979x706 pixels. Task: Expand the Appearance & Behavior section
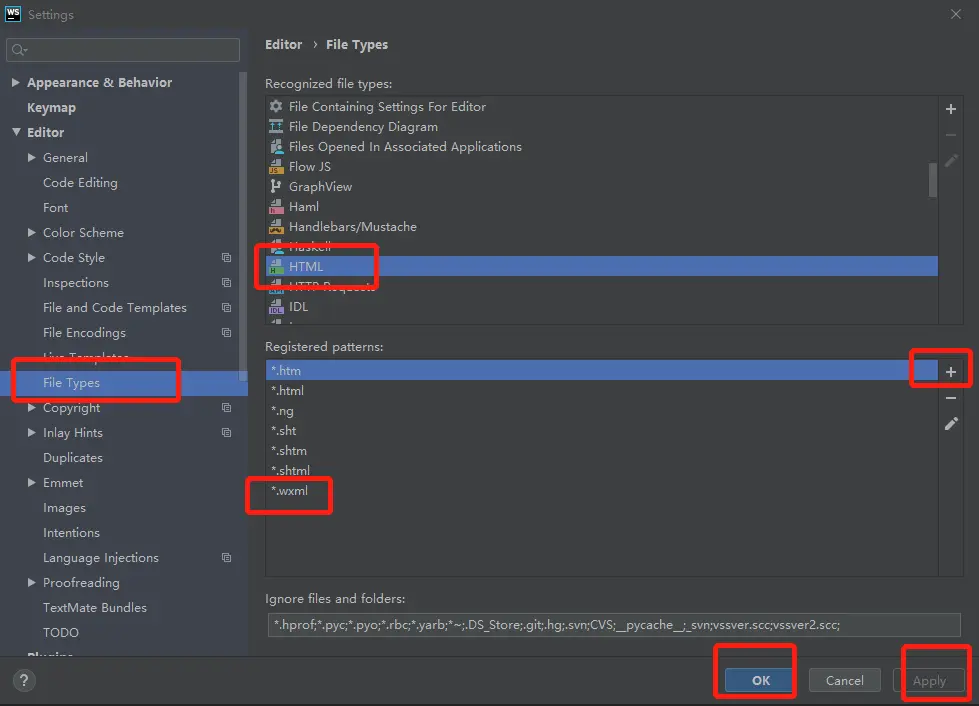16,82
